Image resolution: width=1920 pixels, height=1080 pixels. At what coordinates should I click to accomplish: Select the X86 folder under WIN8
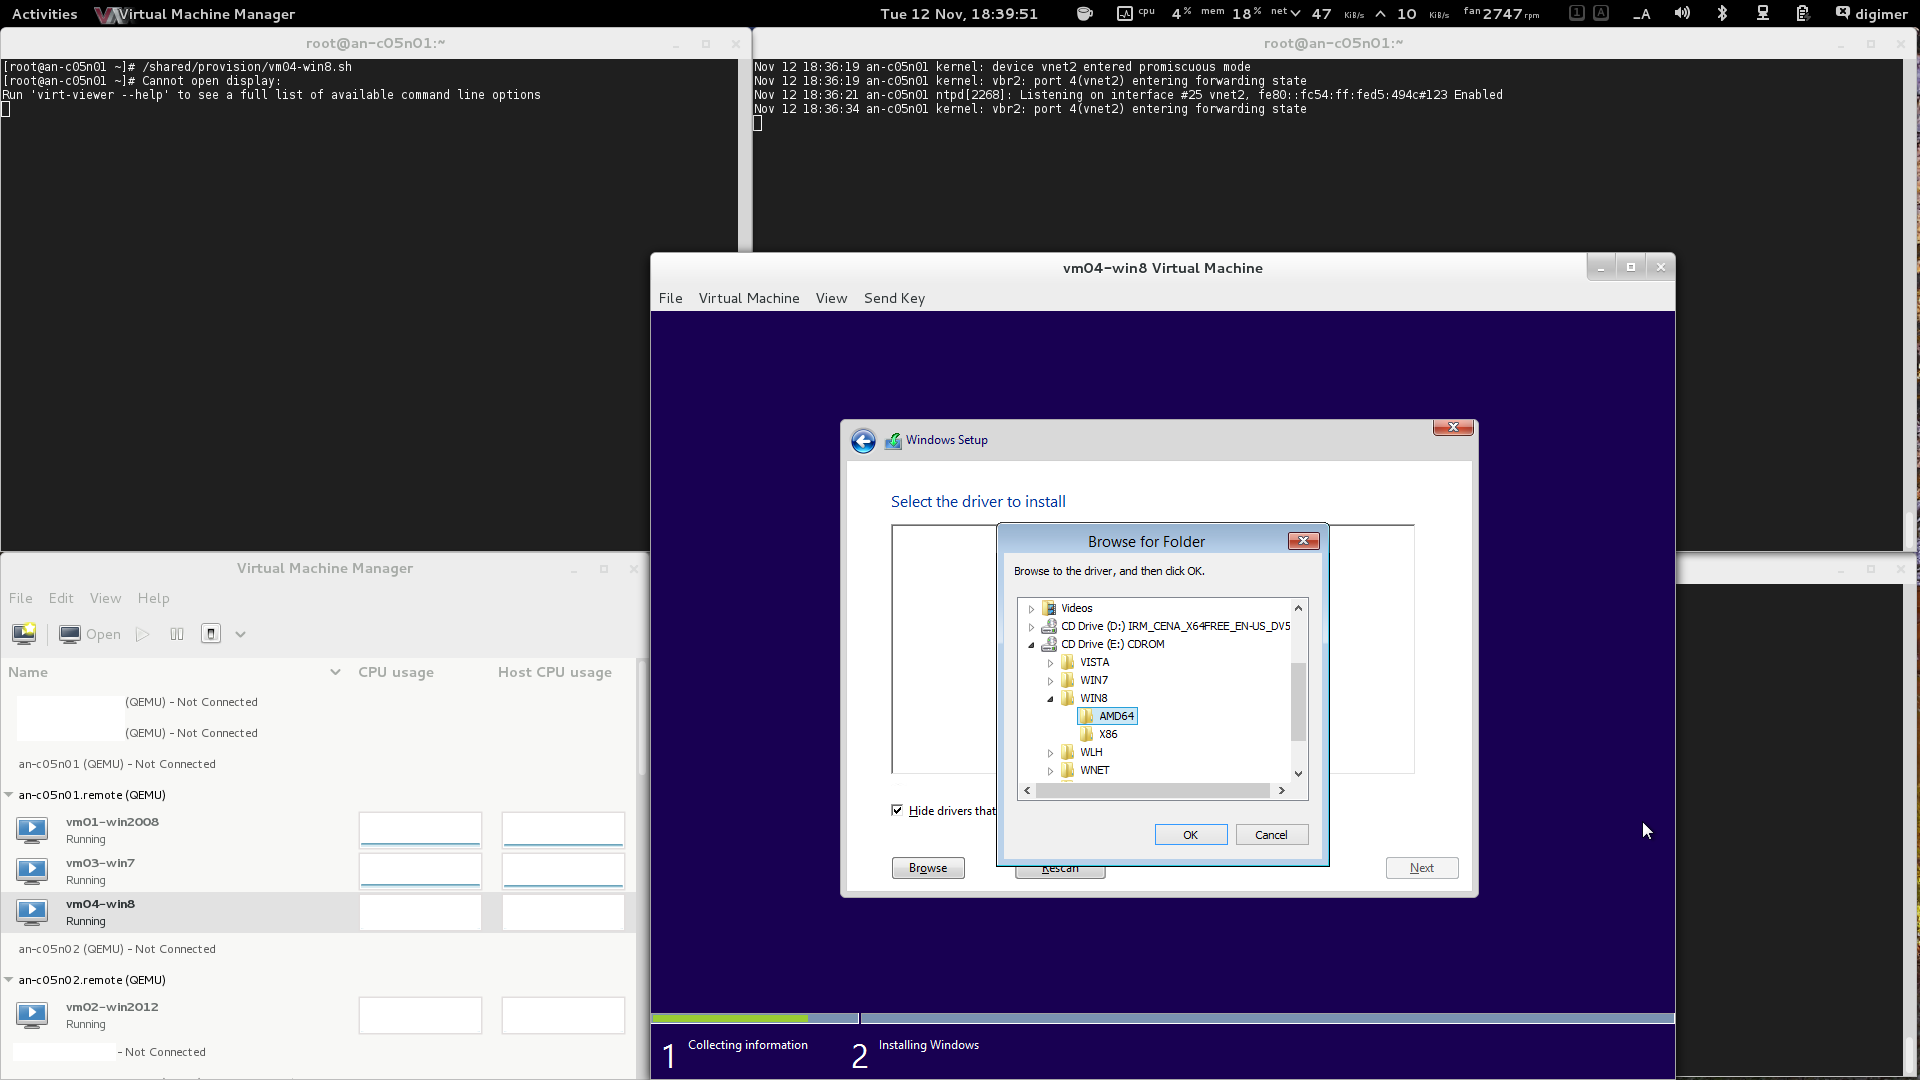[1099, 734]
